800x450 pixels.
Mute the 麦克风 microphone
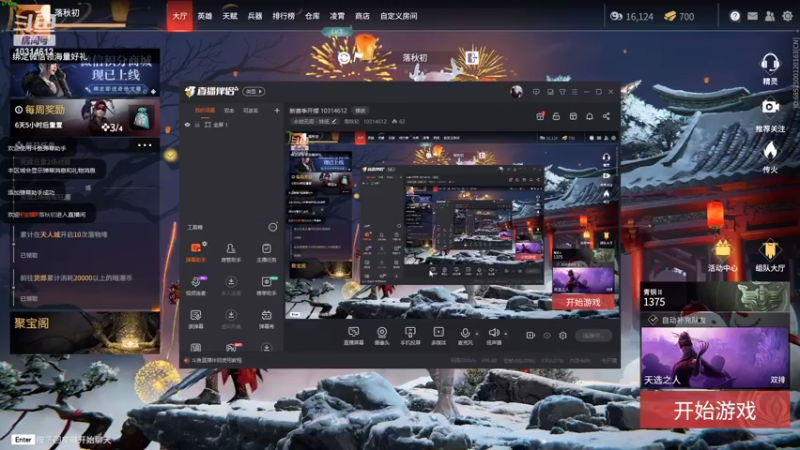coord(465,336)
